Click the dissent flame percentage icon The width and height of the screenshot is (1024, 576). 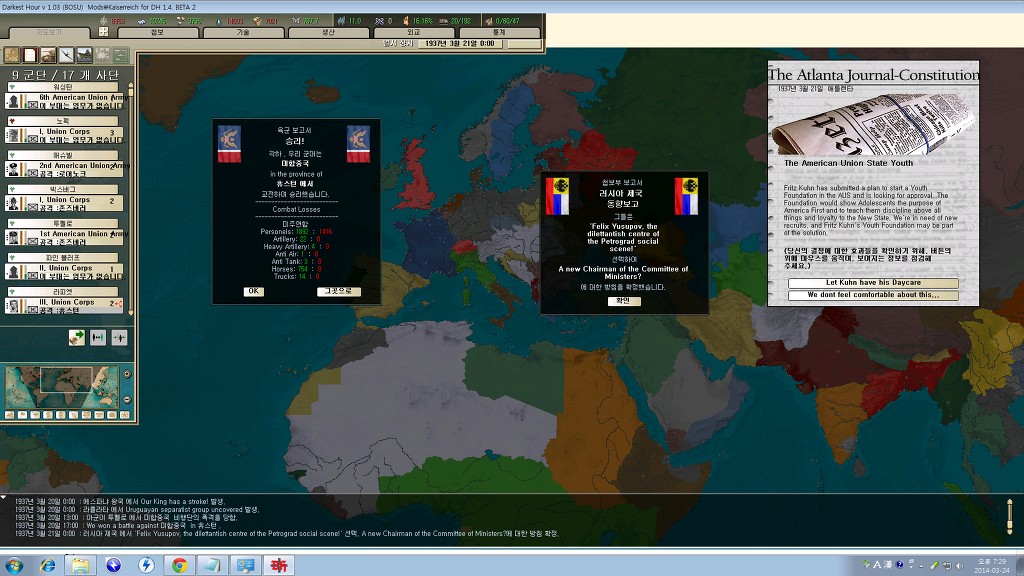click(406, 21)
